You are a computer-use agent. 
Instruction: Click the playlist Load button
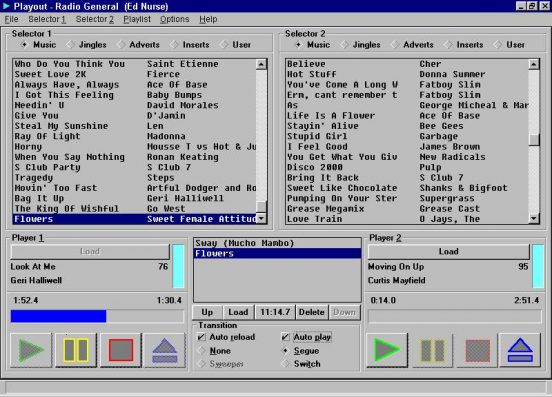coord(238,312)
